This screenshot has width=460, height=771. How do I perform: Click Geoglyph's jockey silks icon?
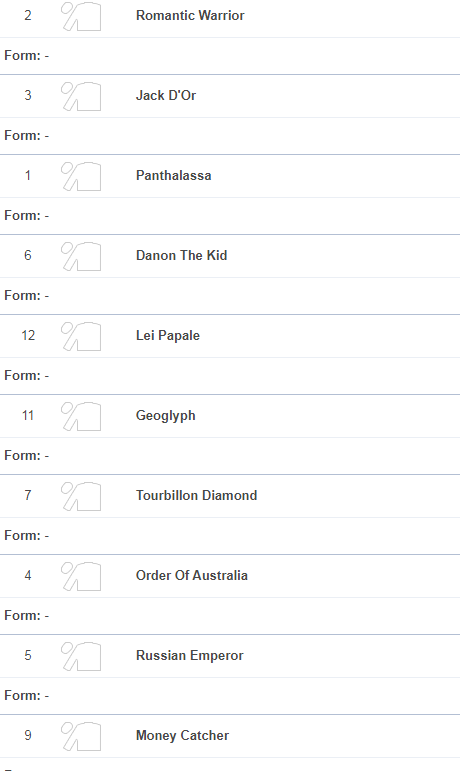81,416
